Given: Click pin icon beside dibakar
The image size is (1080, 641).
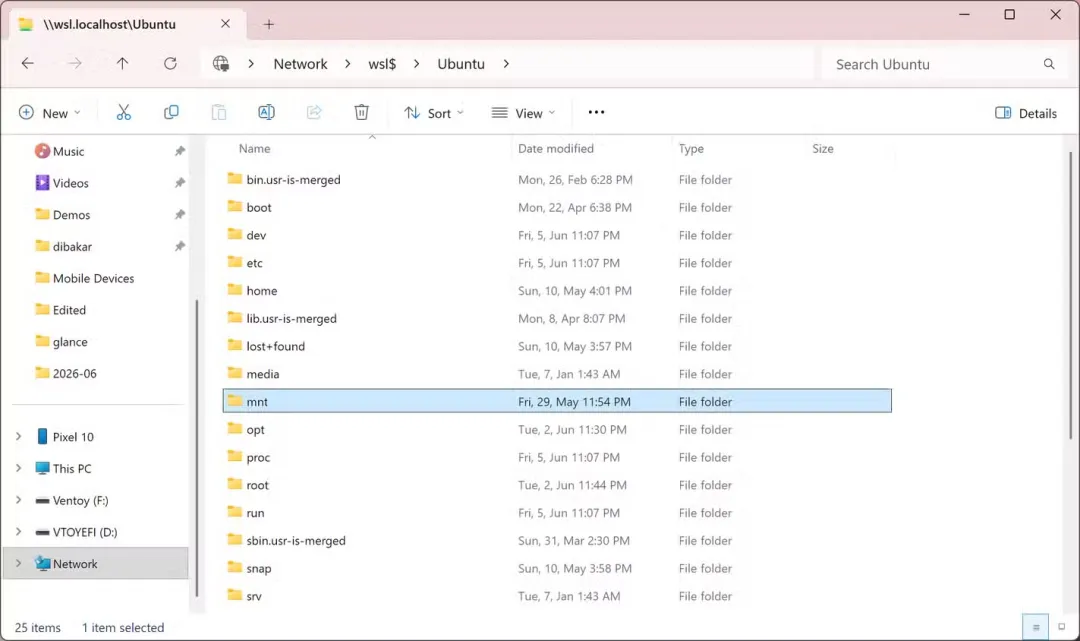Looking at the screenshot, I should click(x=180, y=246).
